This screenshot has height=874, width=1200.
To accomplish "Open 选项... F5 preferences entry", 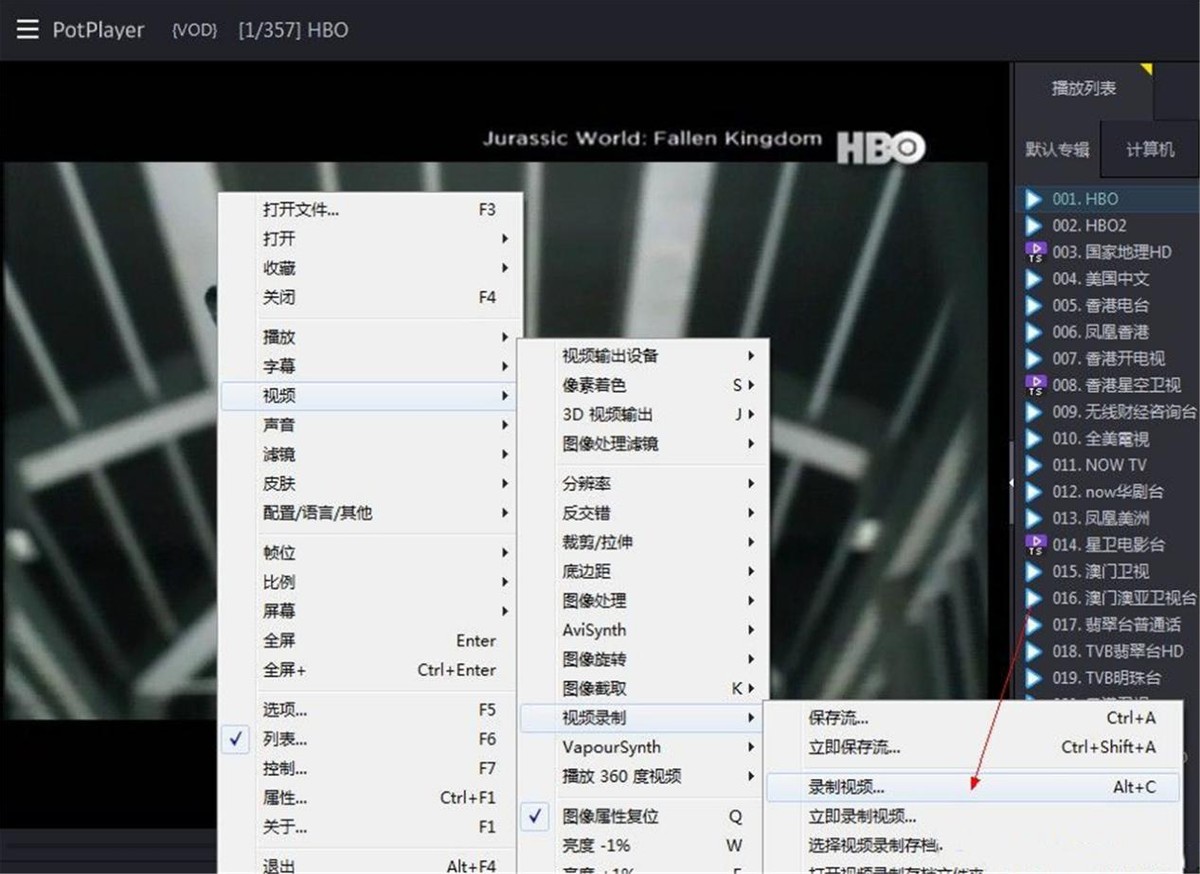I will (x=369, y=710).
